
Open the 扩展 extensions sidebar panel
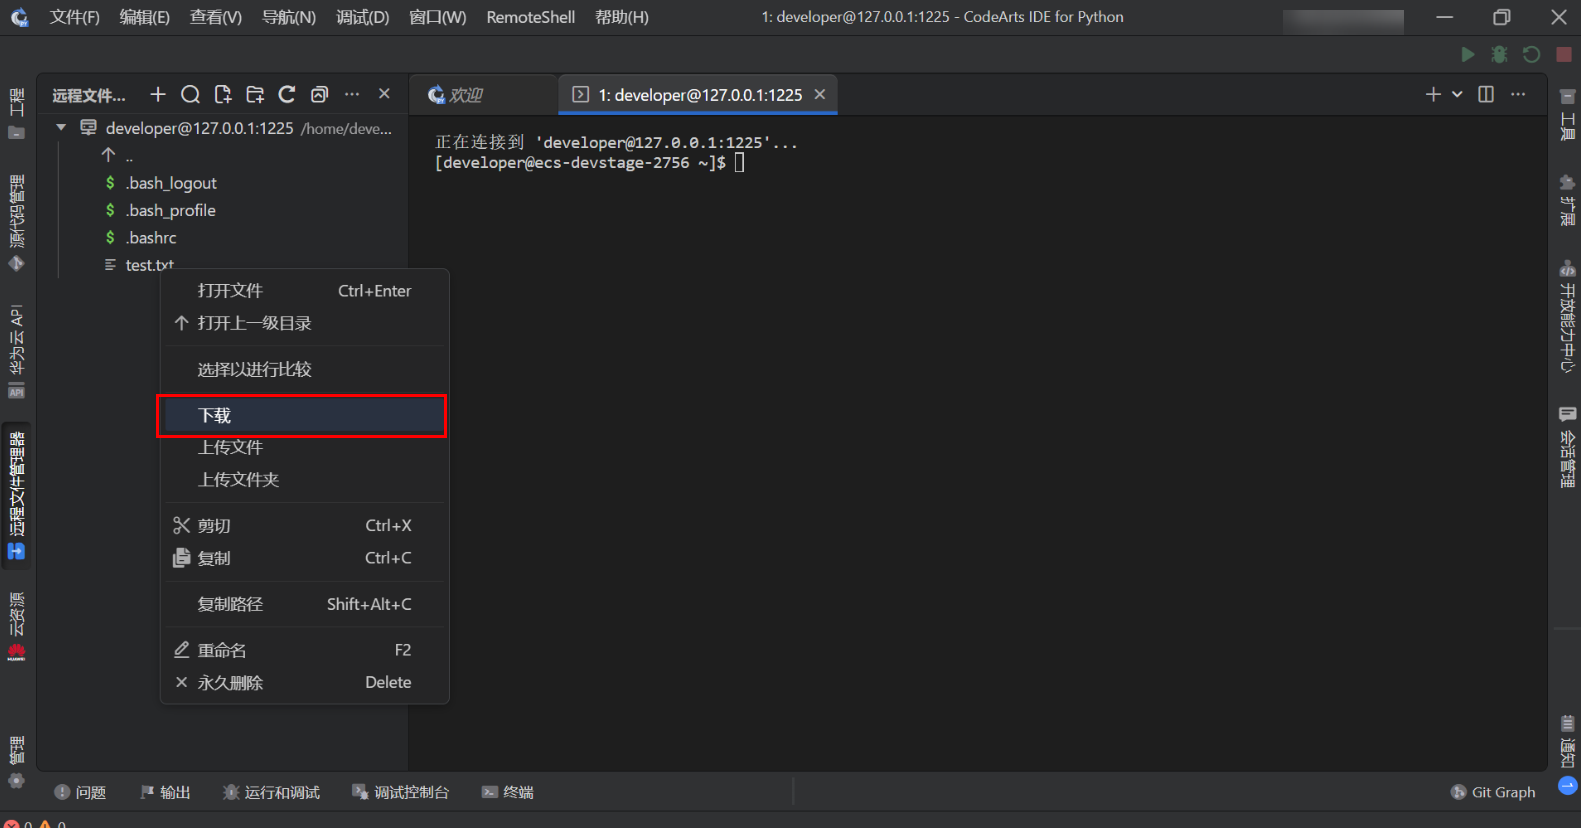click(x=1567, y=200)
